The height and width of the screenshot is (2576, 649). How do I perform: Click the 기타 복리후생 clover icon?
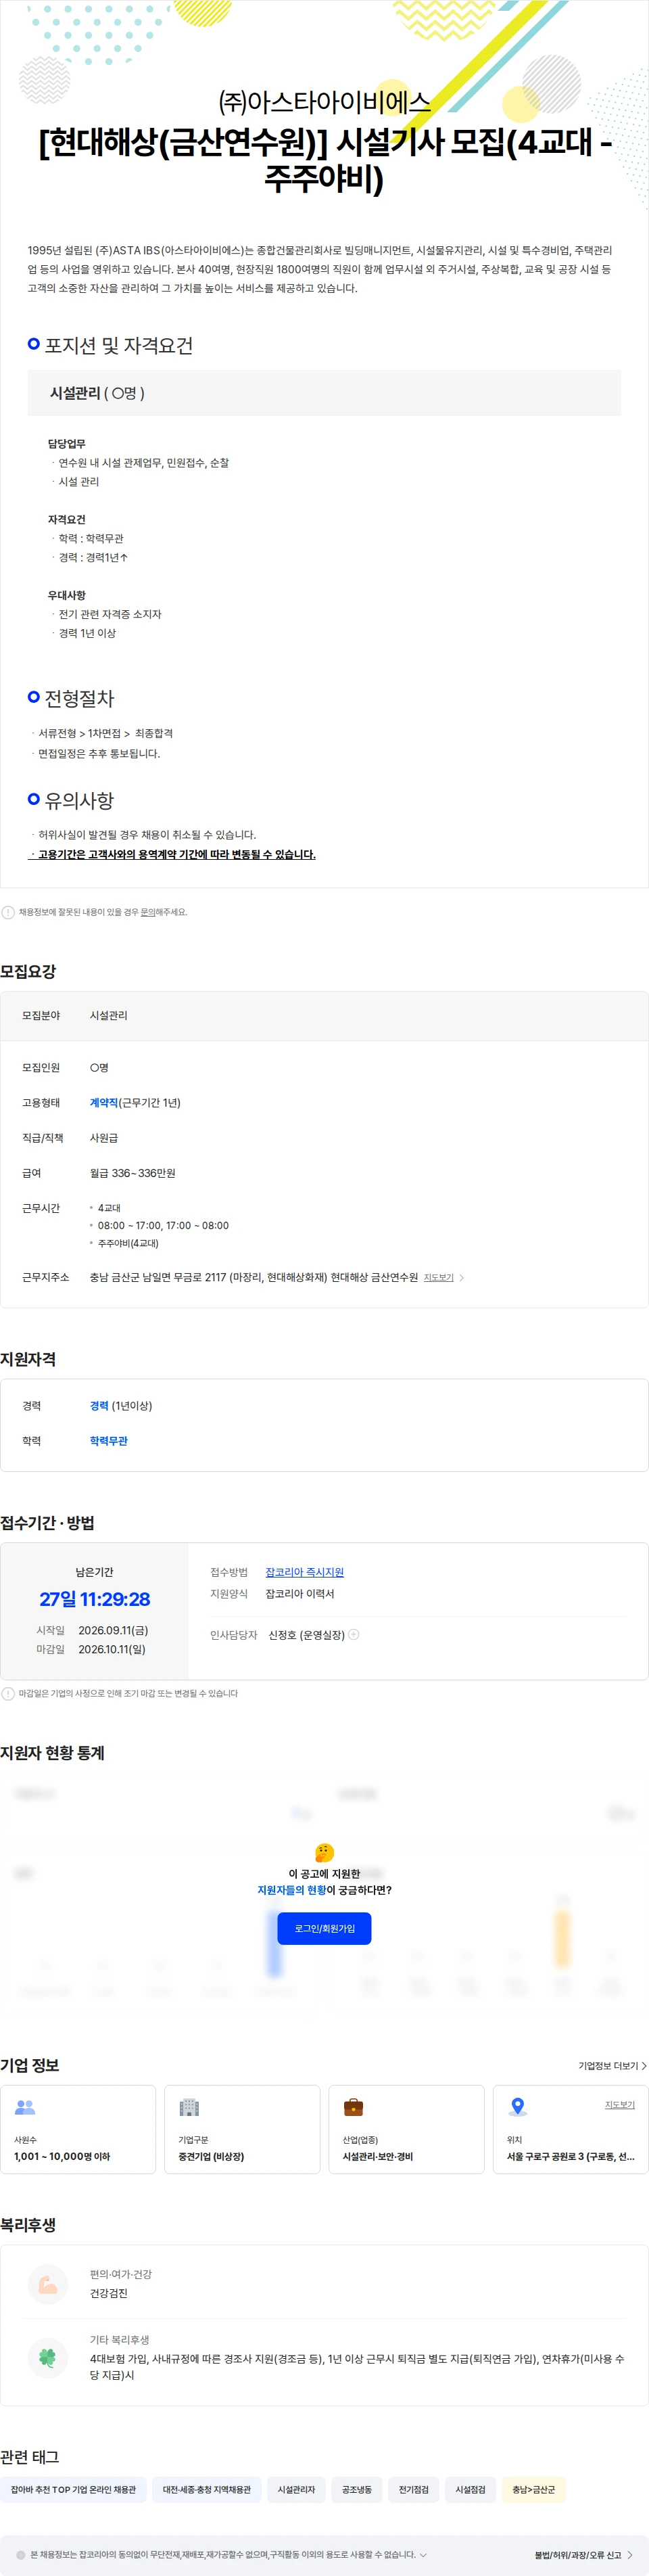click(48, 2358)
